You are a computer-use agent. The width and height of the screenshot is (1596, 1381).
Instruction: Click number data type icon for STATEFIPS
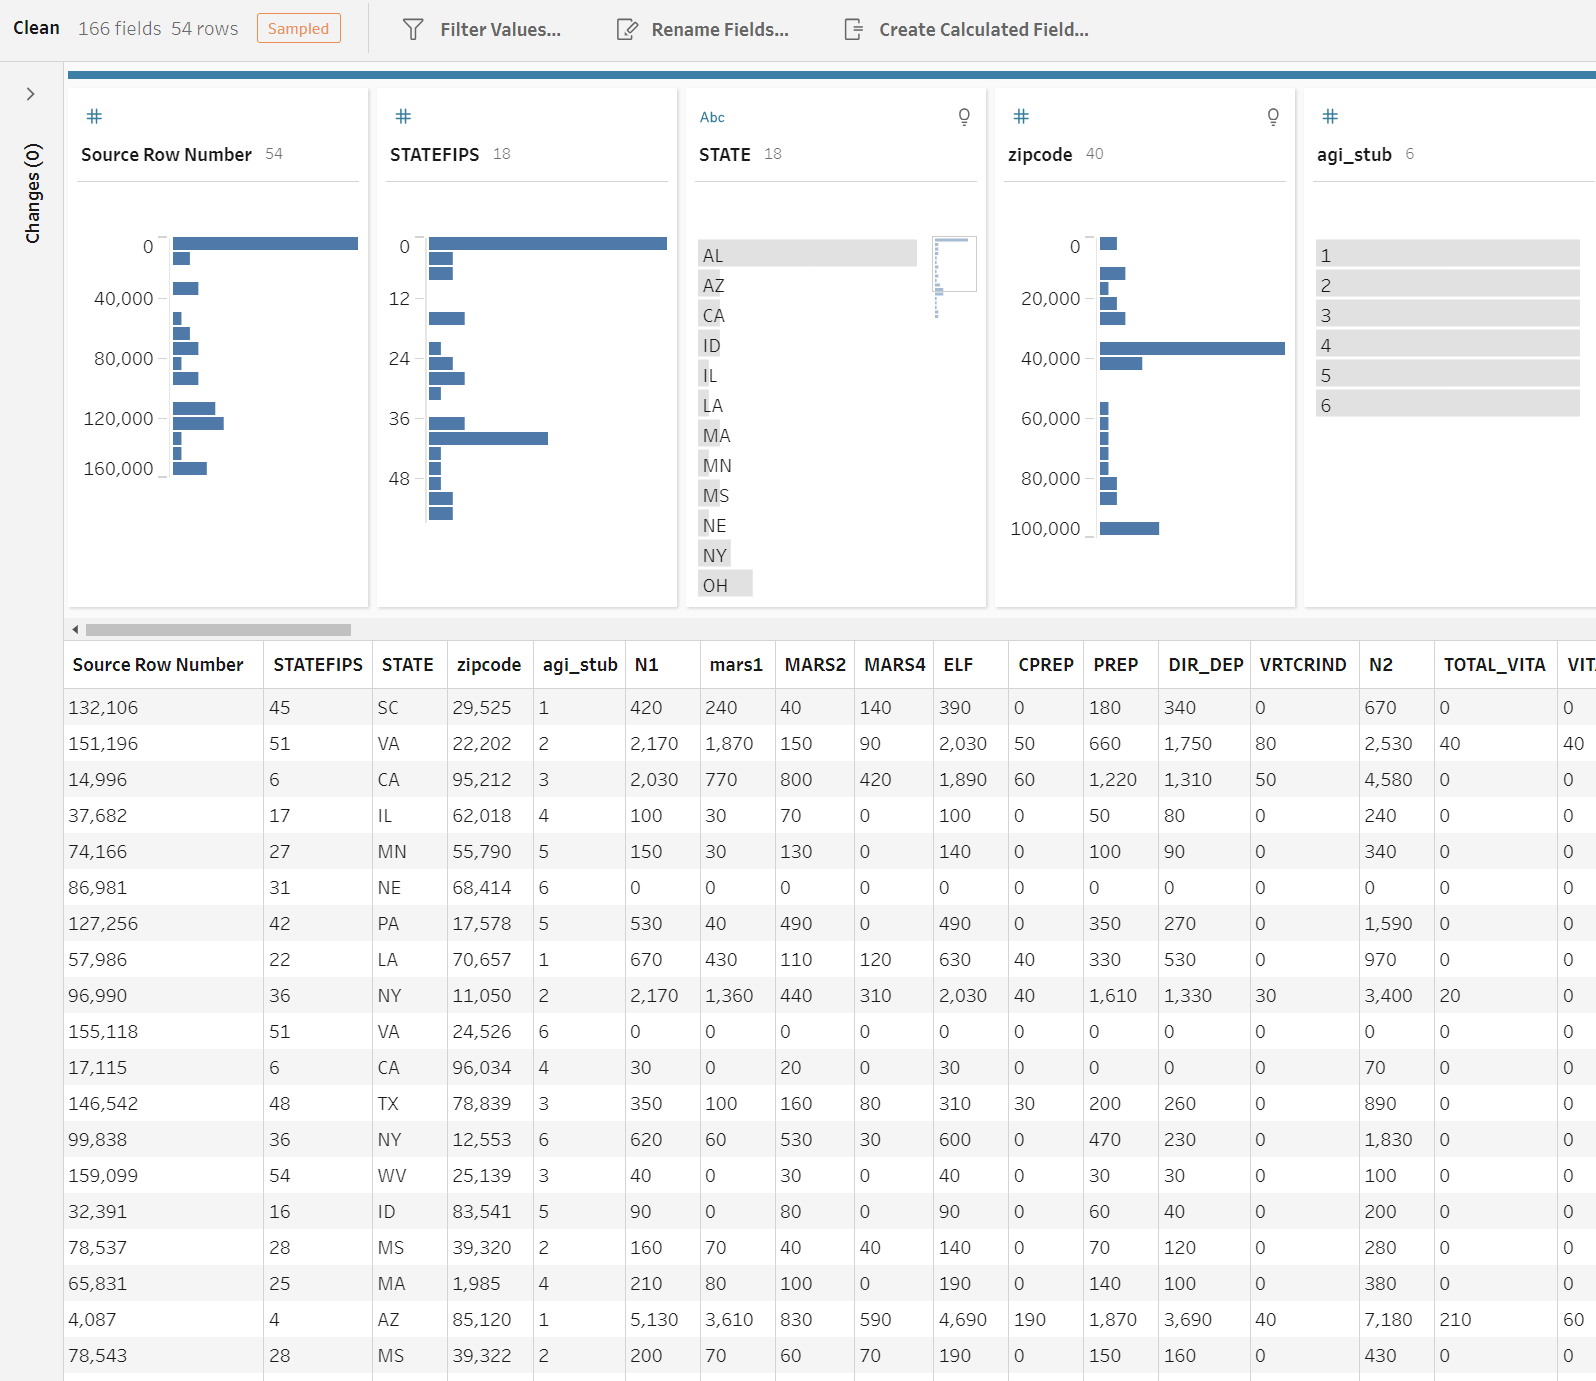[403, 117]
